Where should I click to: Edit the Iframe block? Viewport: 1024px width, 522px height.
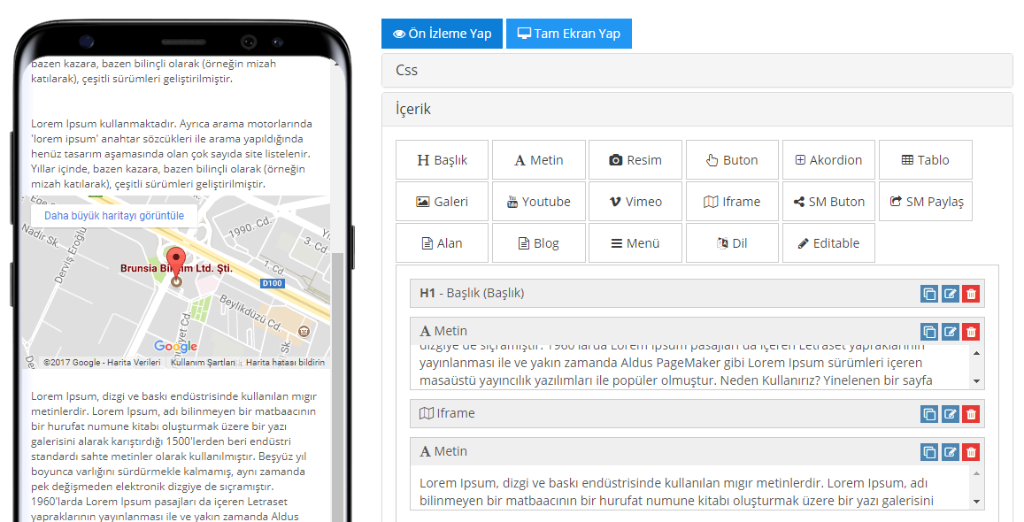[x=950, y=414]
